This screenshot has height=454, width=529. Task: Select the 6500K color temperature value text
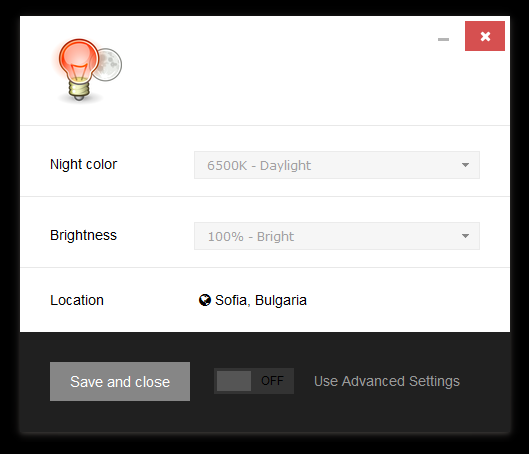click(227, 166)
